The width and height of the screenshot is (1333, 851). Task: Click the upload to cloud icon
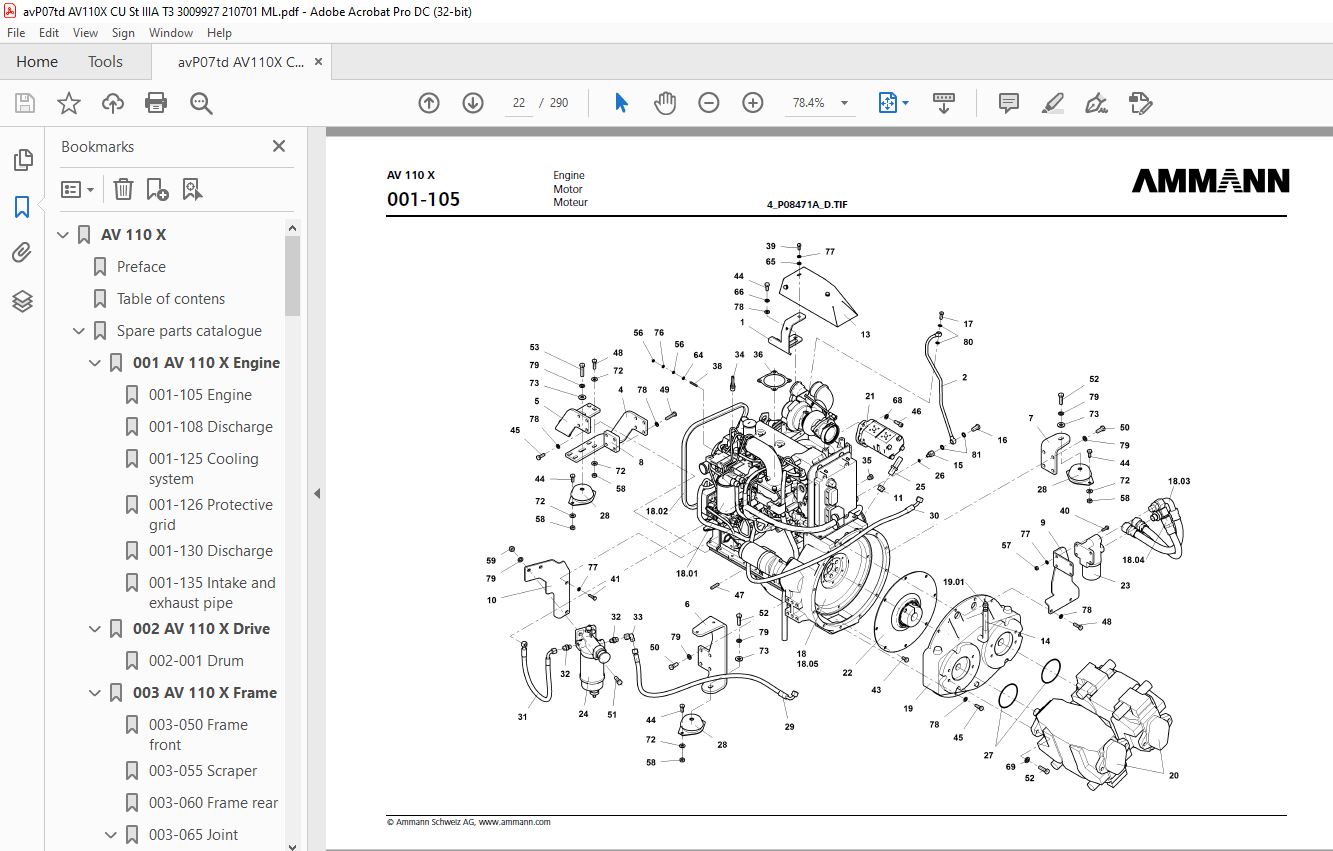113,103
